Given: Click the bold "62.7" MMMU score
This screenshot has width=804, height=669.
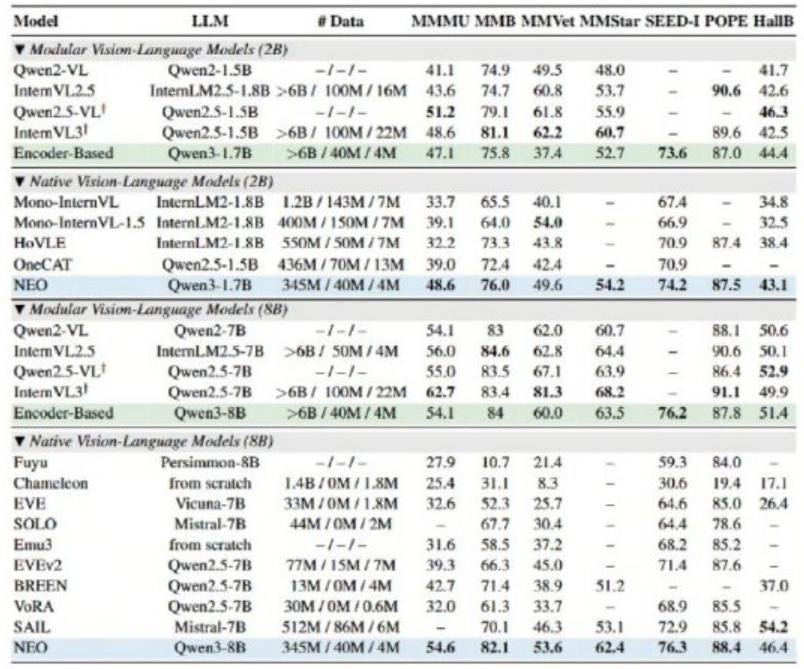Looking at the screenshot, I should [x=440, y=392].
